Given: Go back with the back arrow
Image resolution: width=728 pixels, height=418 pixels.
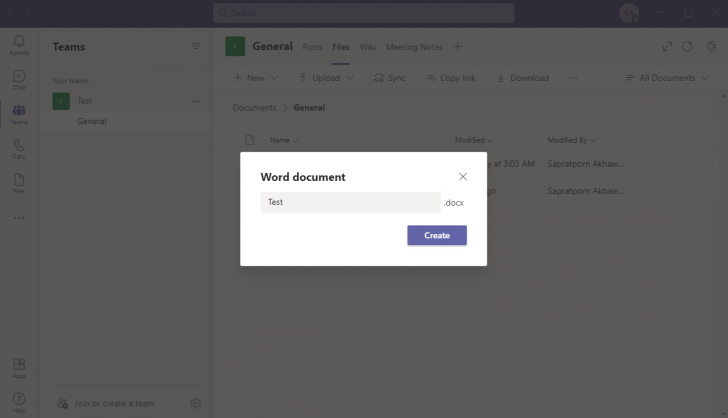Looking at the screenshot, I should coord(10,13).
